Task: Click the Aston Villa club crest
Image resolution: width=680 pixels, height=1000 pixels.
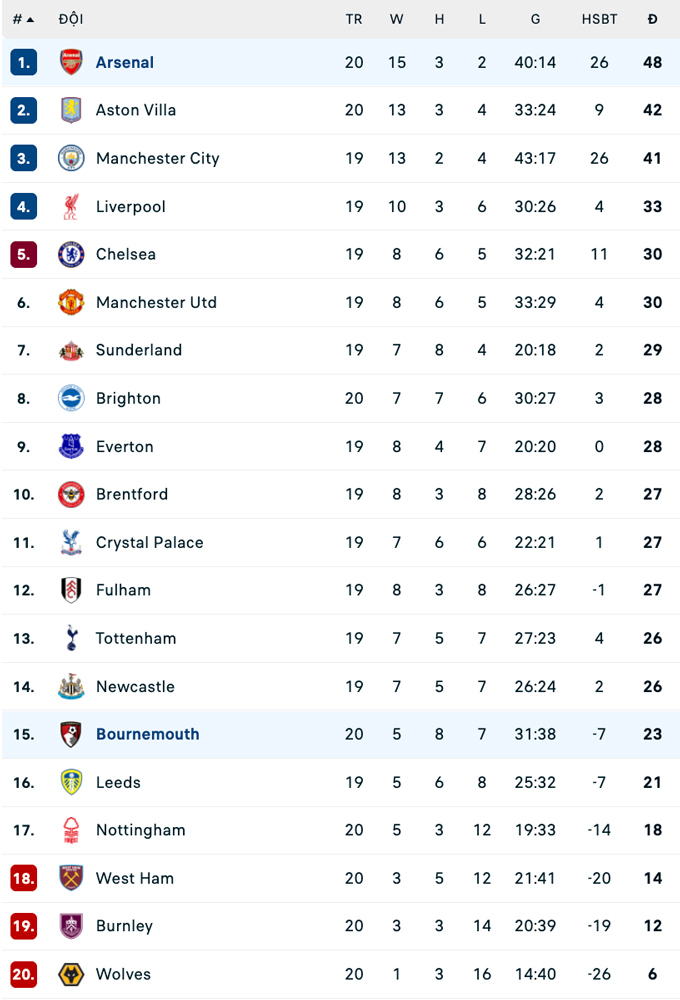Action: (x=71, y=110)
